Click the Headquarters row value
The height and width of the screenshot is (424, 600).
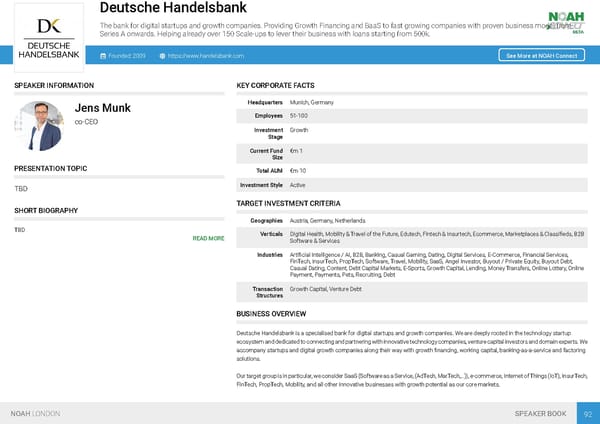click(x=313, y=103)
